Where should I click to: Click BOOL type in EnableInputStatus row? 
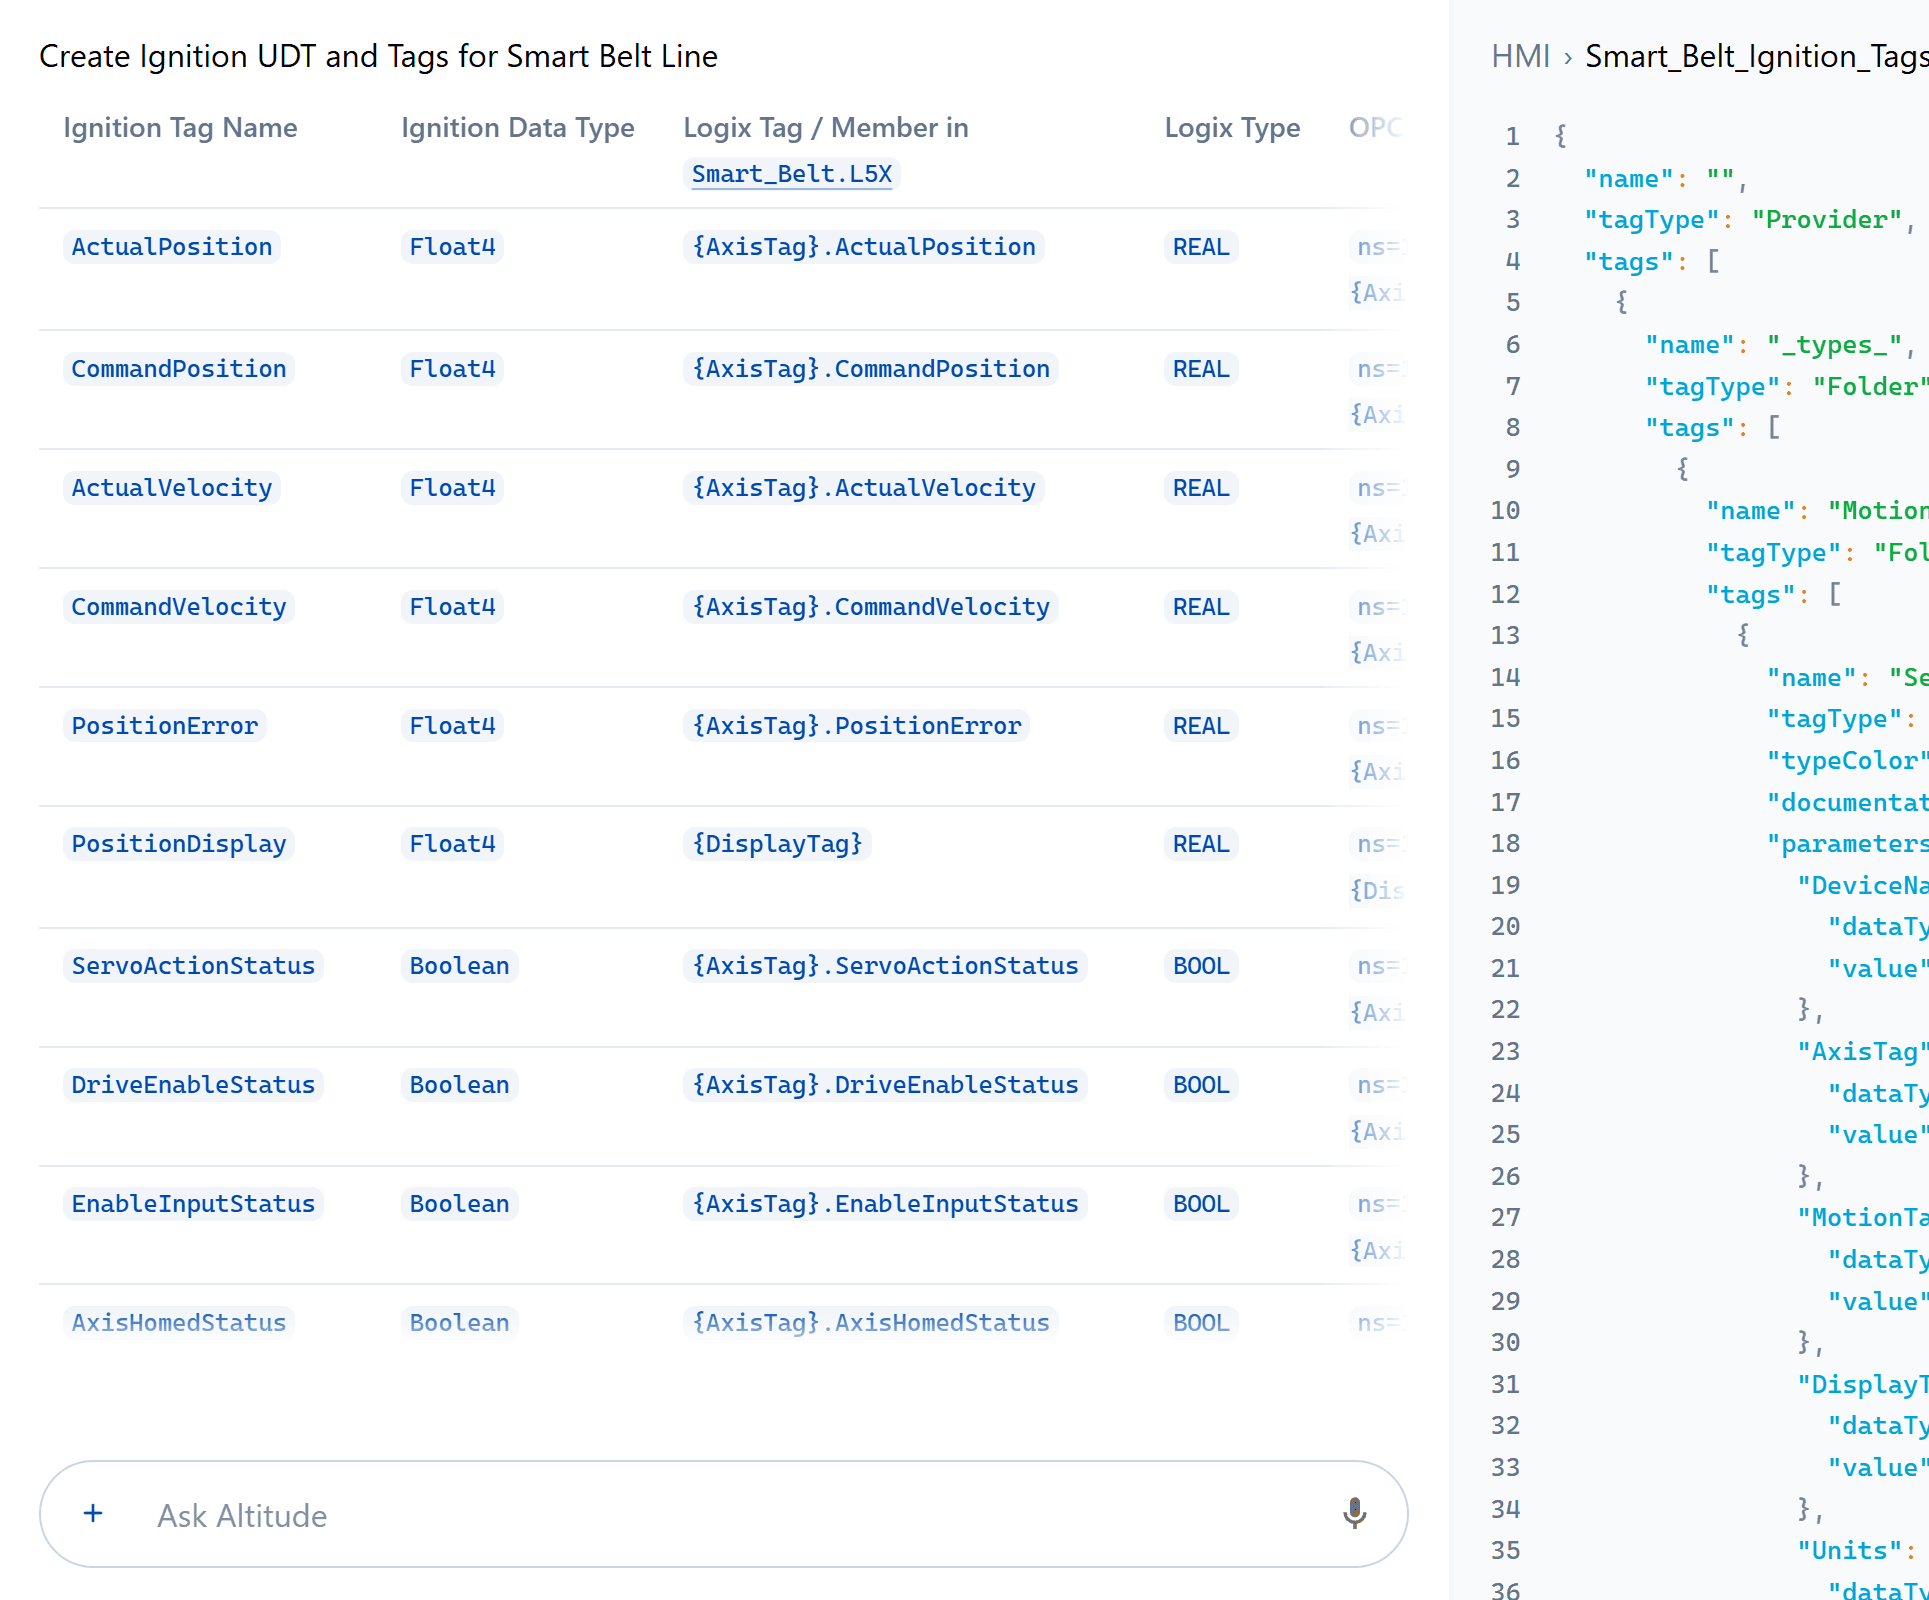(1201, 1204)
